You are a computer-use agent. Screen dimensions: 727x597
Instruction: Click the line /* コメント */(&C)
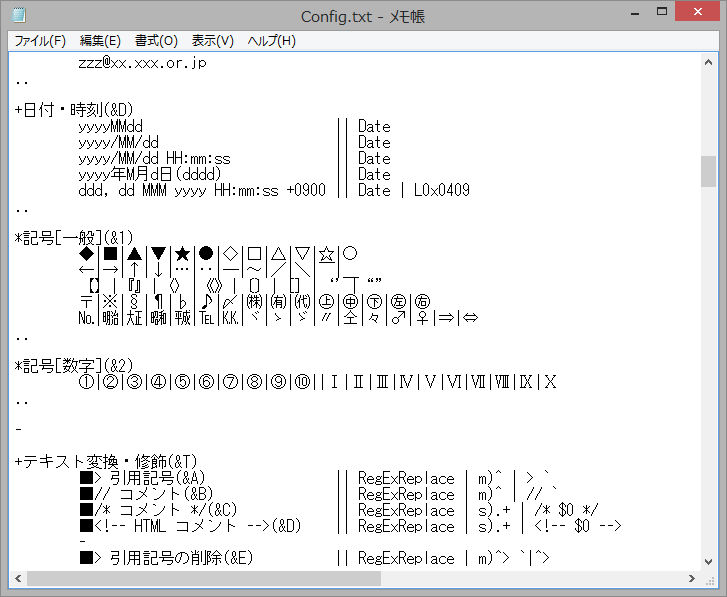coord(158,510)
